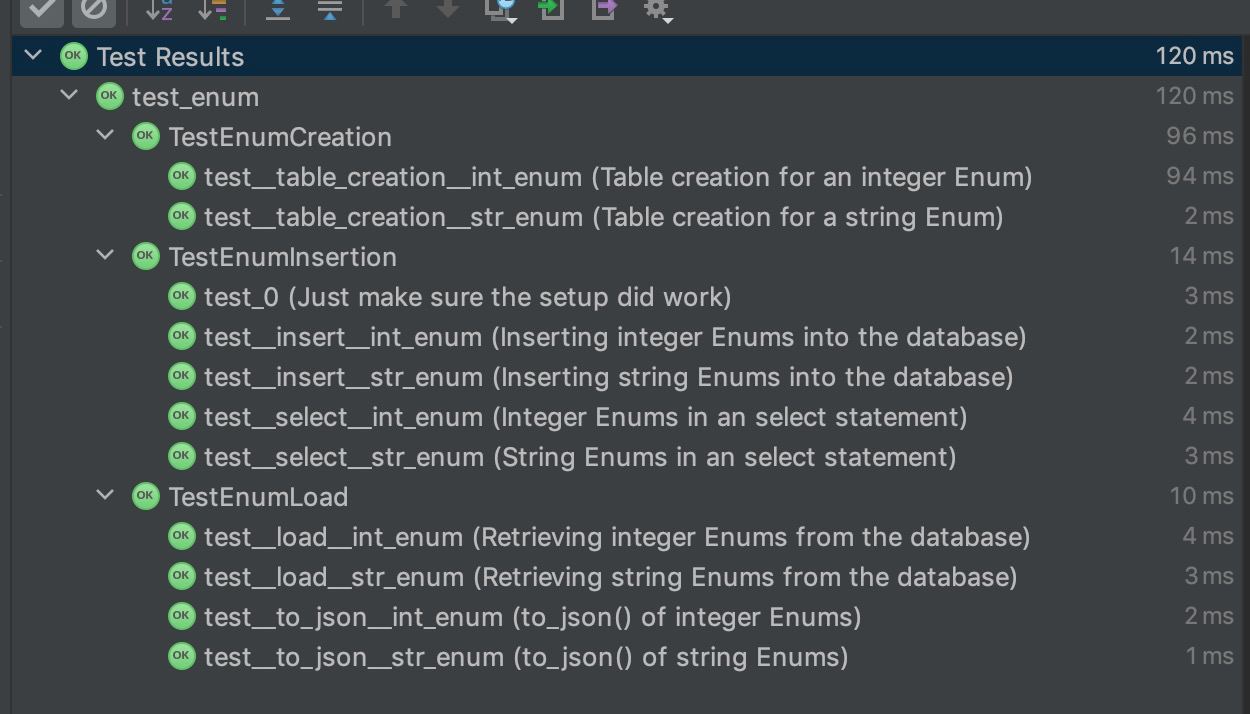The height and width of the screenshot is (714, 1250).
Task: Select the TestEnumLoad class row
Action: coord(258,497)
